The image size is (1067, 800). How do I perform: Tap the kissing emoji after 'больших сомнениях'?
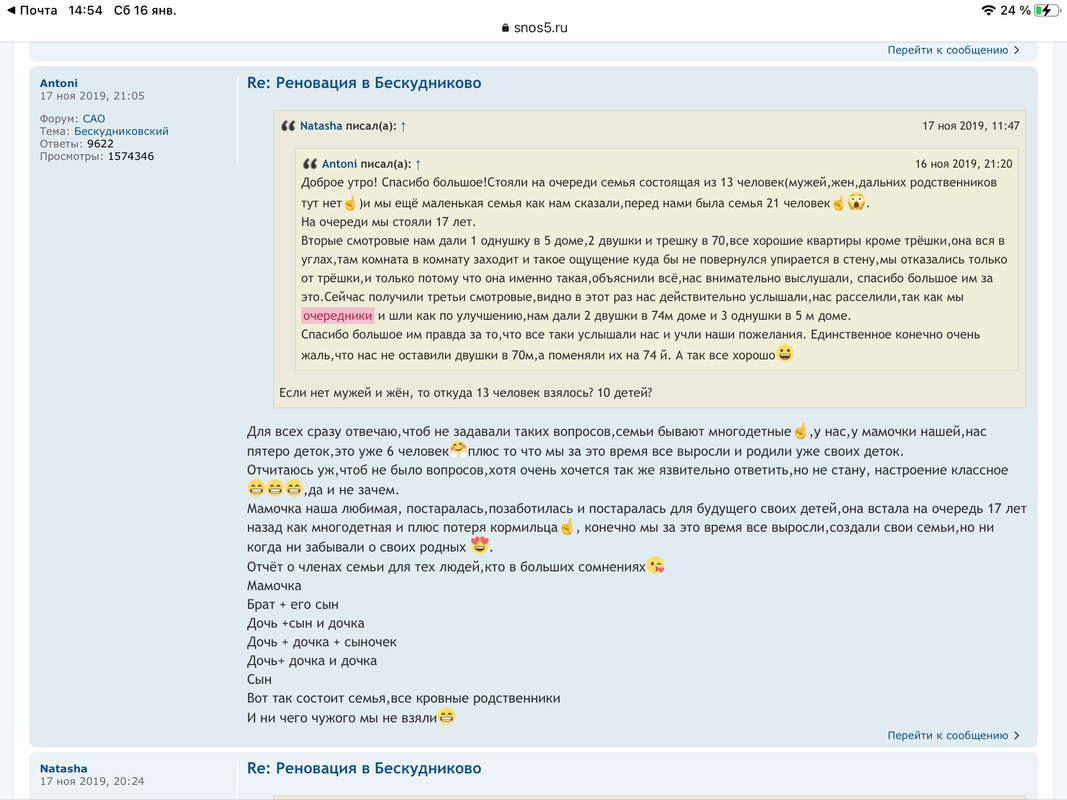(x=655, y=565)
